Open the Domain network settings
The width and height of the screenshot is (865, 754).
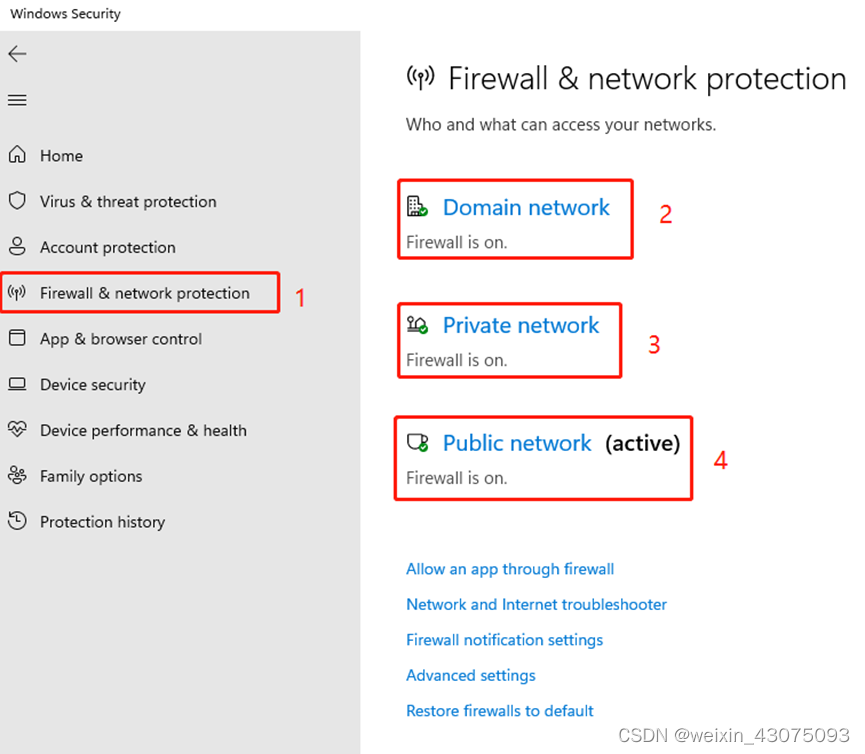tap(526, 207)
